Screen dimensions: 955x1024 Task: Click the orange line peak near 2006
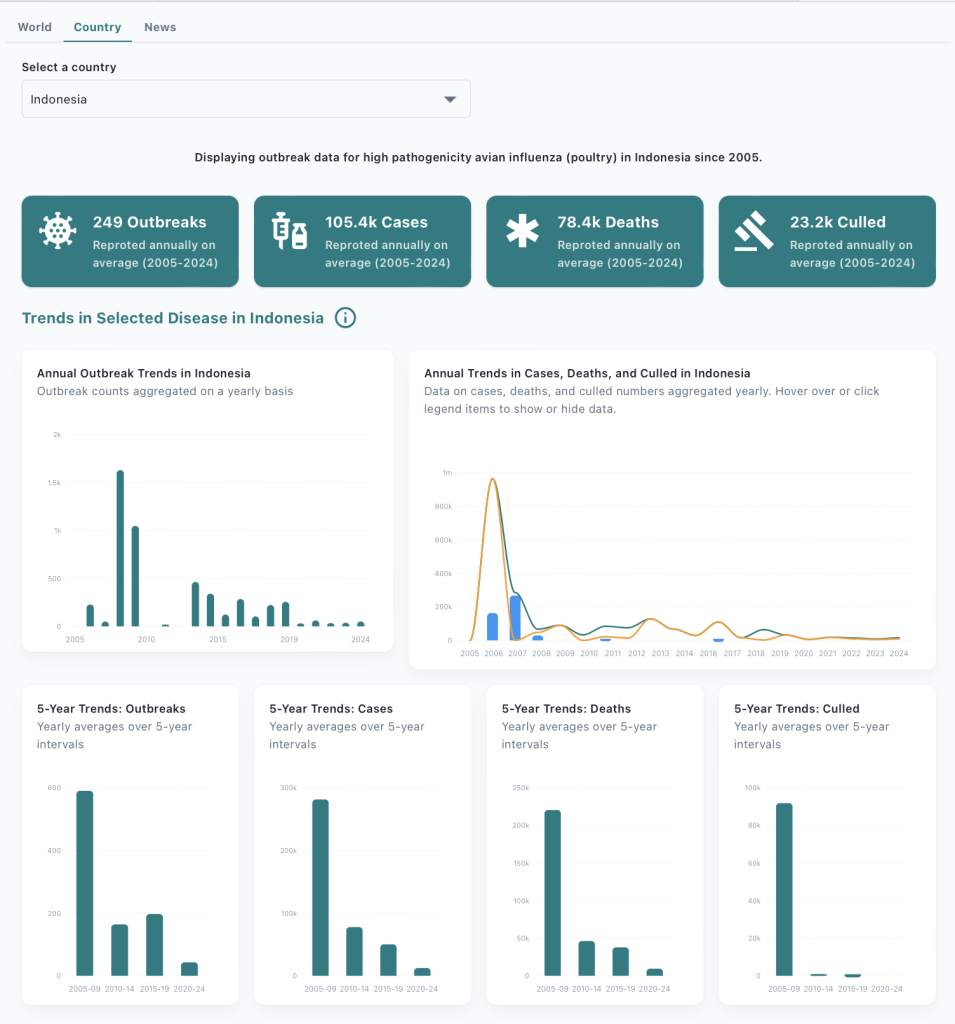(493, 479)
